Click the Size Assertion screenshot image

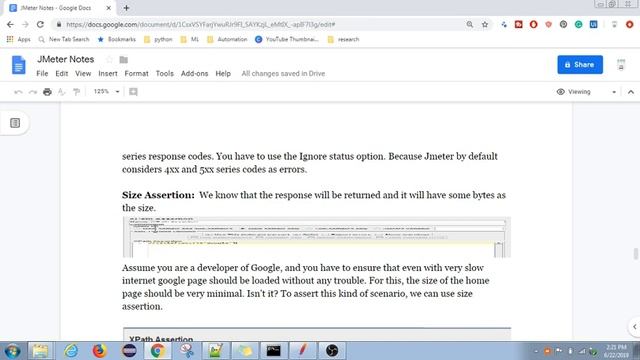click(317, 238)
